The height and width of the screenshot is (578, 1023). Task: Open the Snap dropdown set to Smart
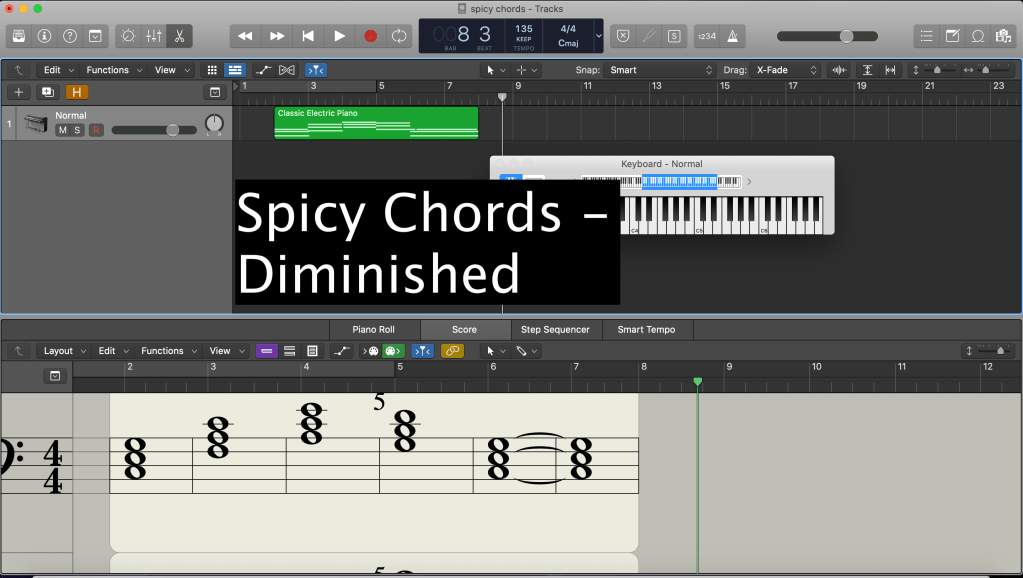coord(660,70)
